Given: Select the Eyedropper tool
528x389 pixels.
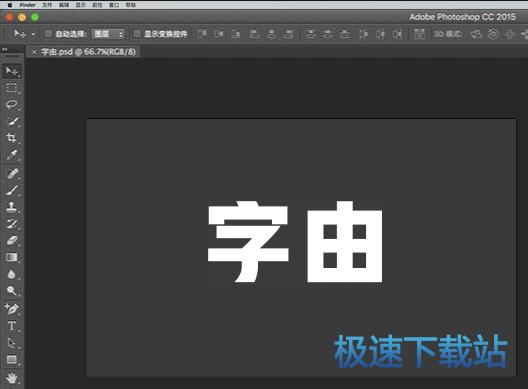Looking at the screenshot, I should (x=12, y=155).
